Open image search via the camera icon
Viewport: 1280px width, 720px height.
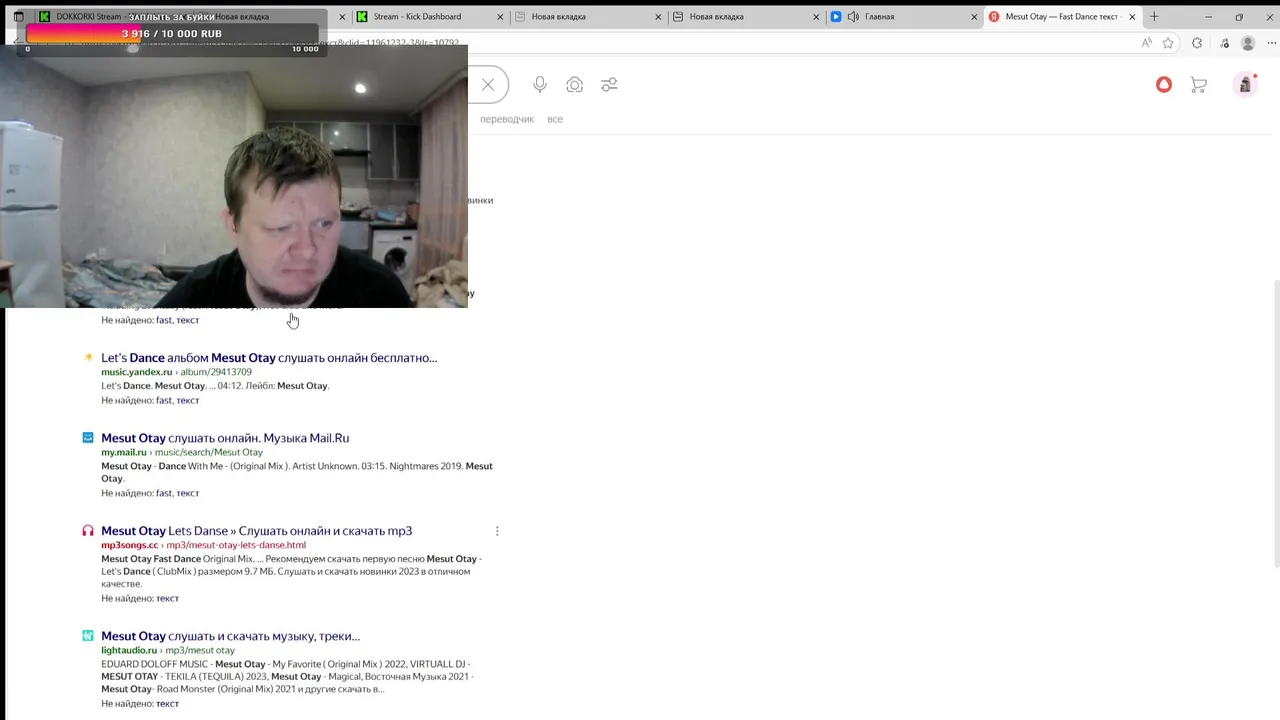tap(574, 85)
